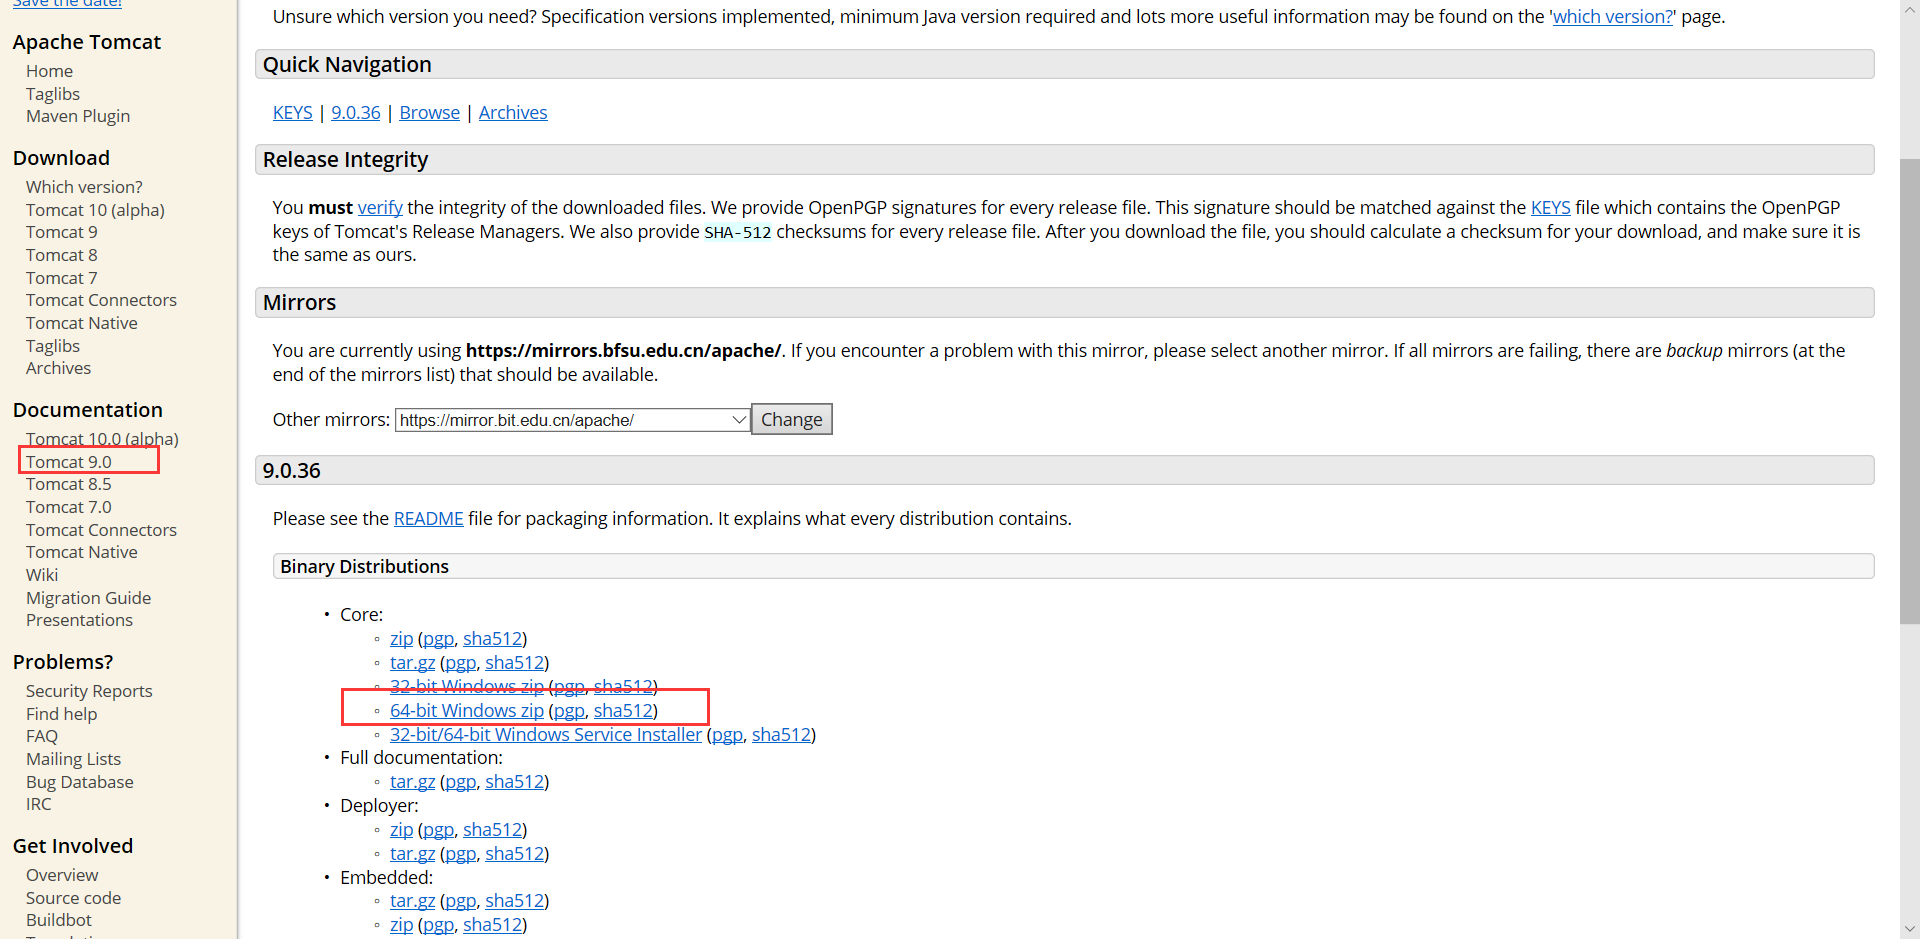Open sha512 checksum for 64-bit Windows zip
Viewport: 1920px width, 939px height.
coord(623,711)
